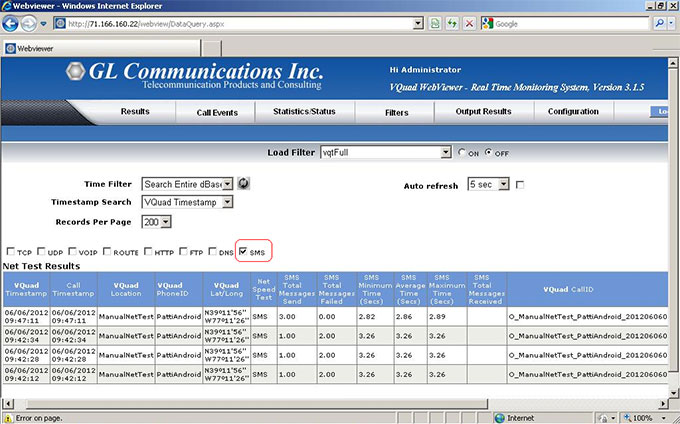Open the search provider options arrow
The height and width of the screenshot is (424, 680).
(x=672, y=24)
